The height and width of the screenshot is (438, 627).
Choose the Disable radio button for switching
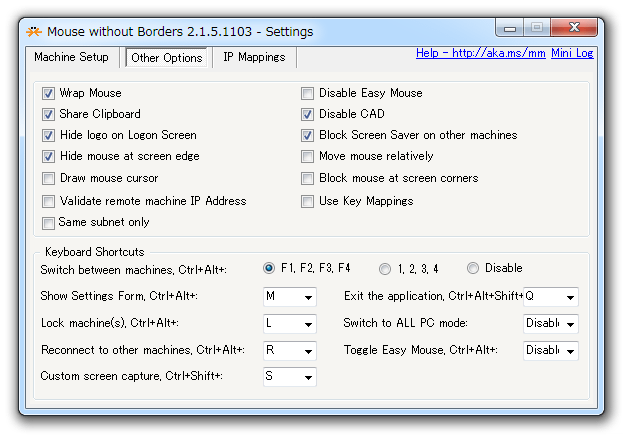pos(473,268)
